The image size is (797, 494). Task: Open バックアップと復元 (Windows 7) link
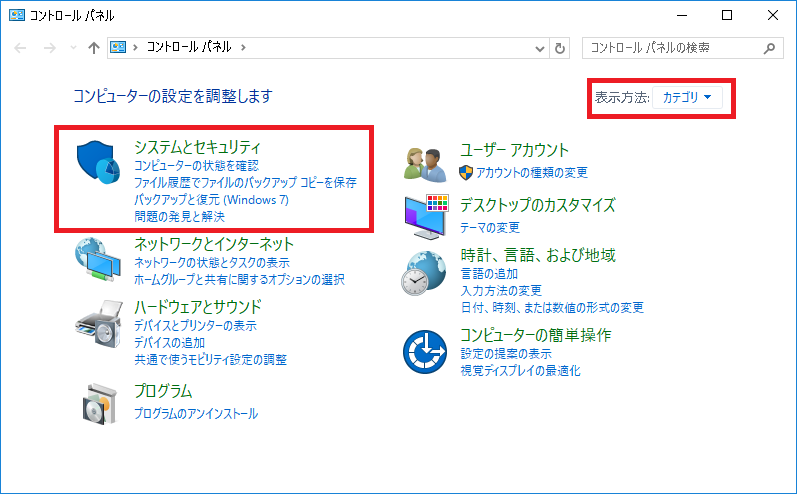pos(211,200)
